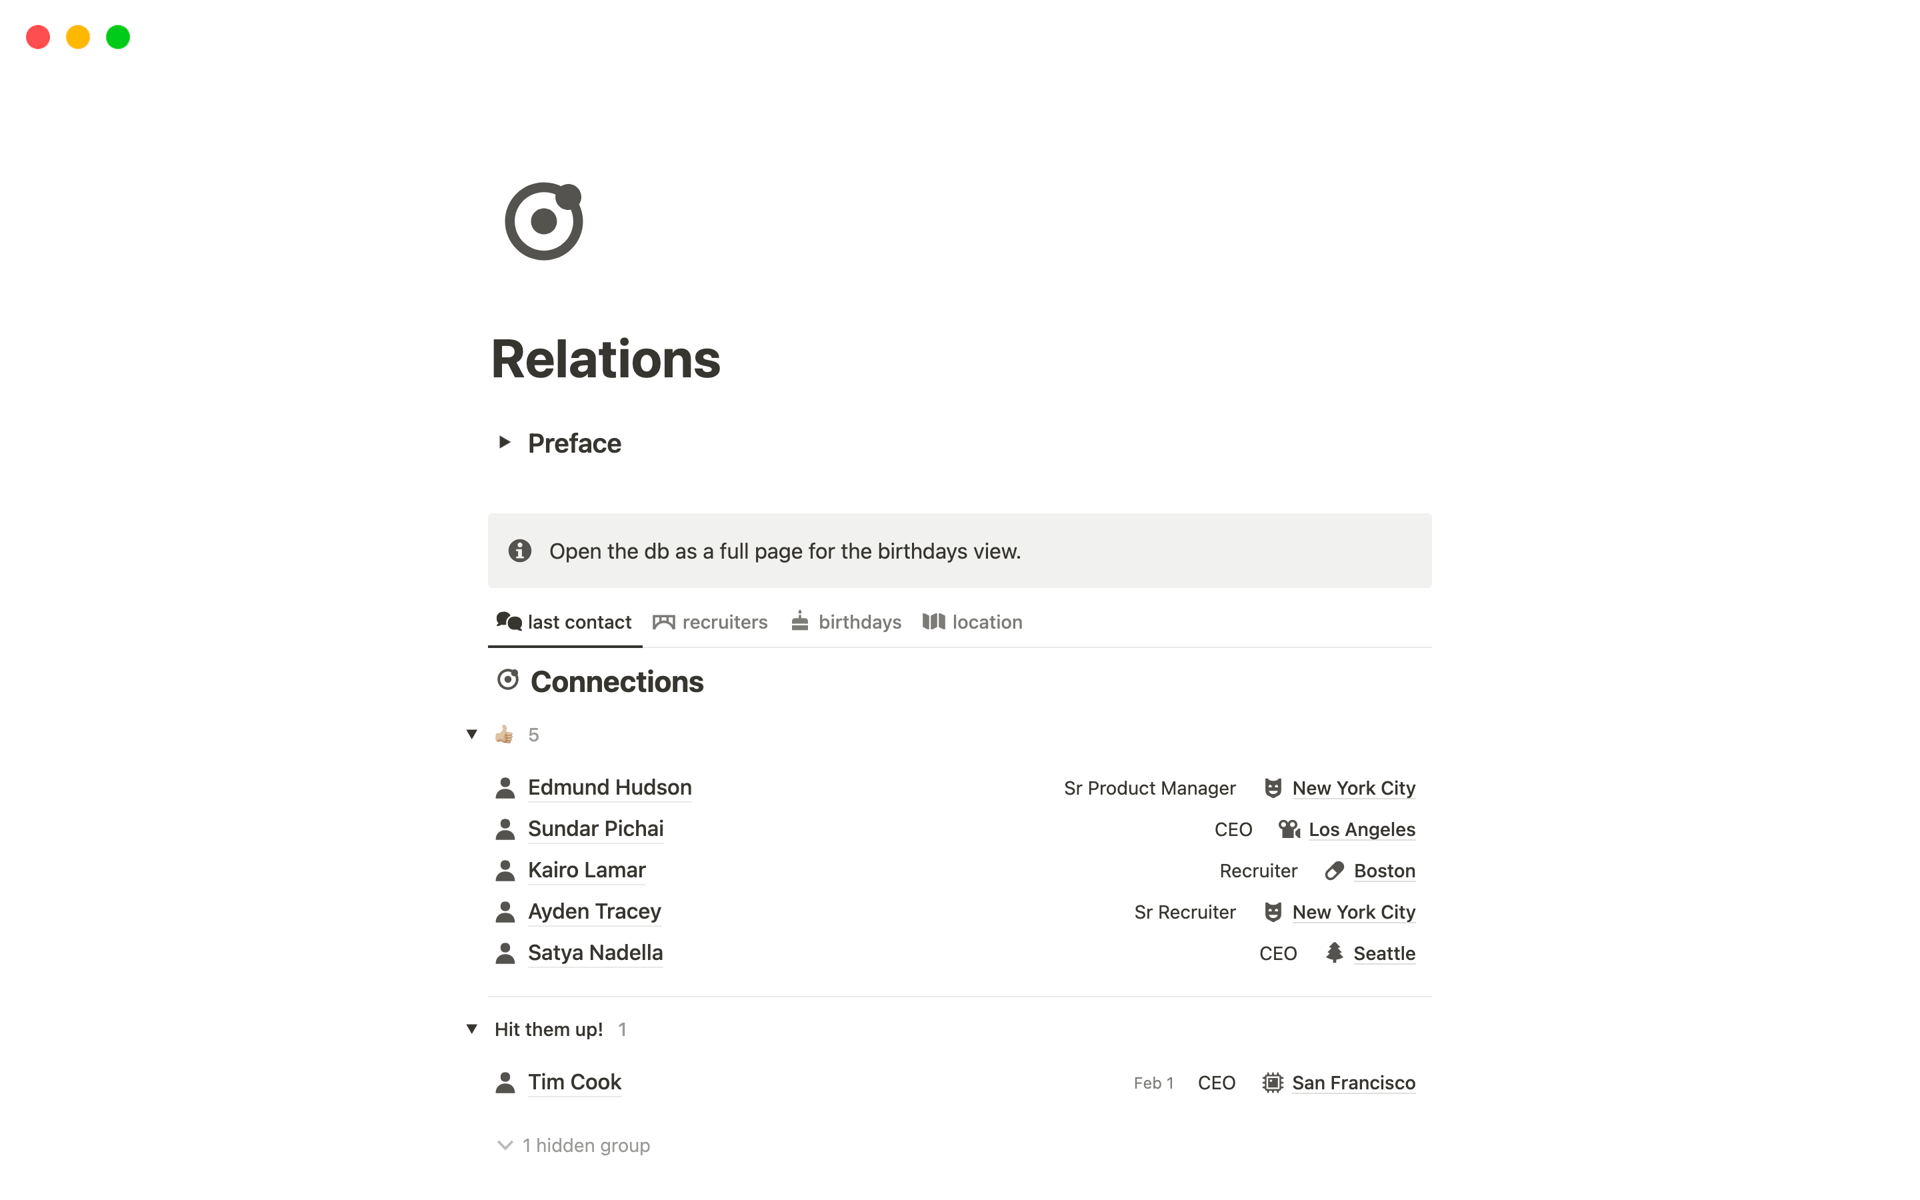The width and height of the screenshot is (1920, 1200).
Task: Click the Feb 1 date on Tim Cook
Action: coord(1153,1083)
